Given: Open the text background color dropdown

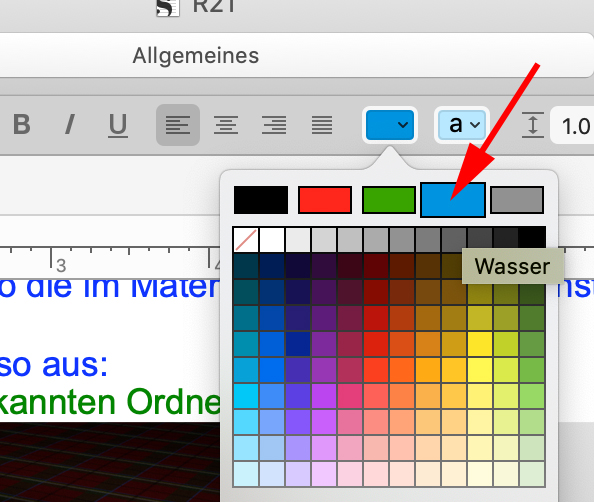Looking at the screenshot, I should pos(462,125).
